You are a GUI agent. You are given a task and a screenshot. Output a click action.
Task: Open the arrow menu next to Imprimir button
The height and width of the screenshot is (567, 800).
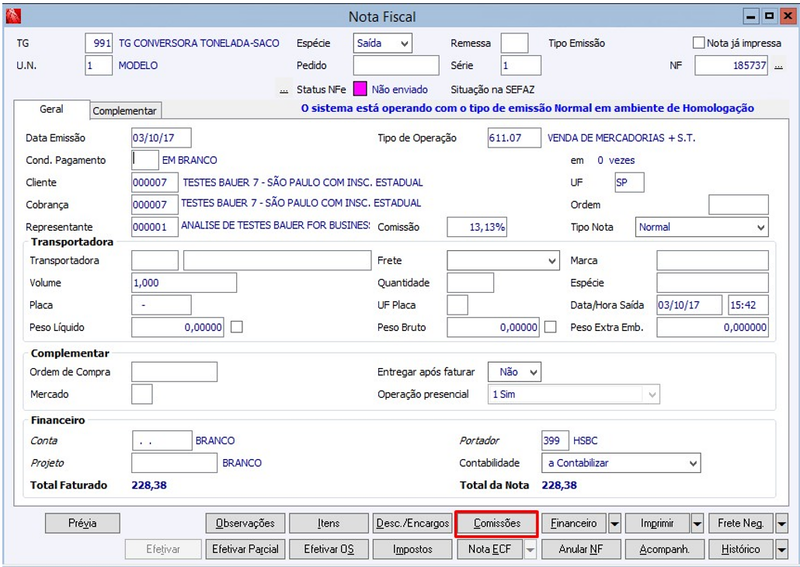click(697, 523)
